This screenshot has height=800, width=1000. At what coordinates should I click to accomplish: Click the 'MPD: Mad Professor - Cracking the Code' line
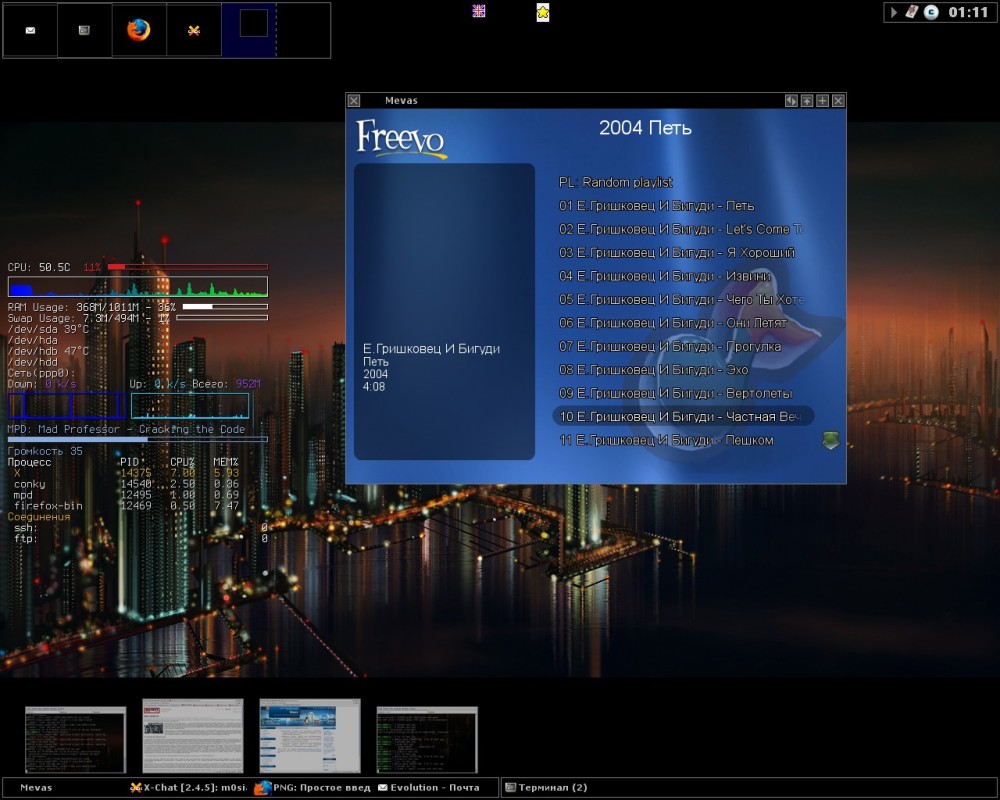[x=126, y=429]
